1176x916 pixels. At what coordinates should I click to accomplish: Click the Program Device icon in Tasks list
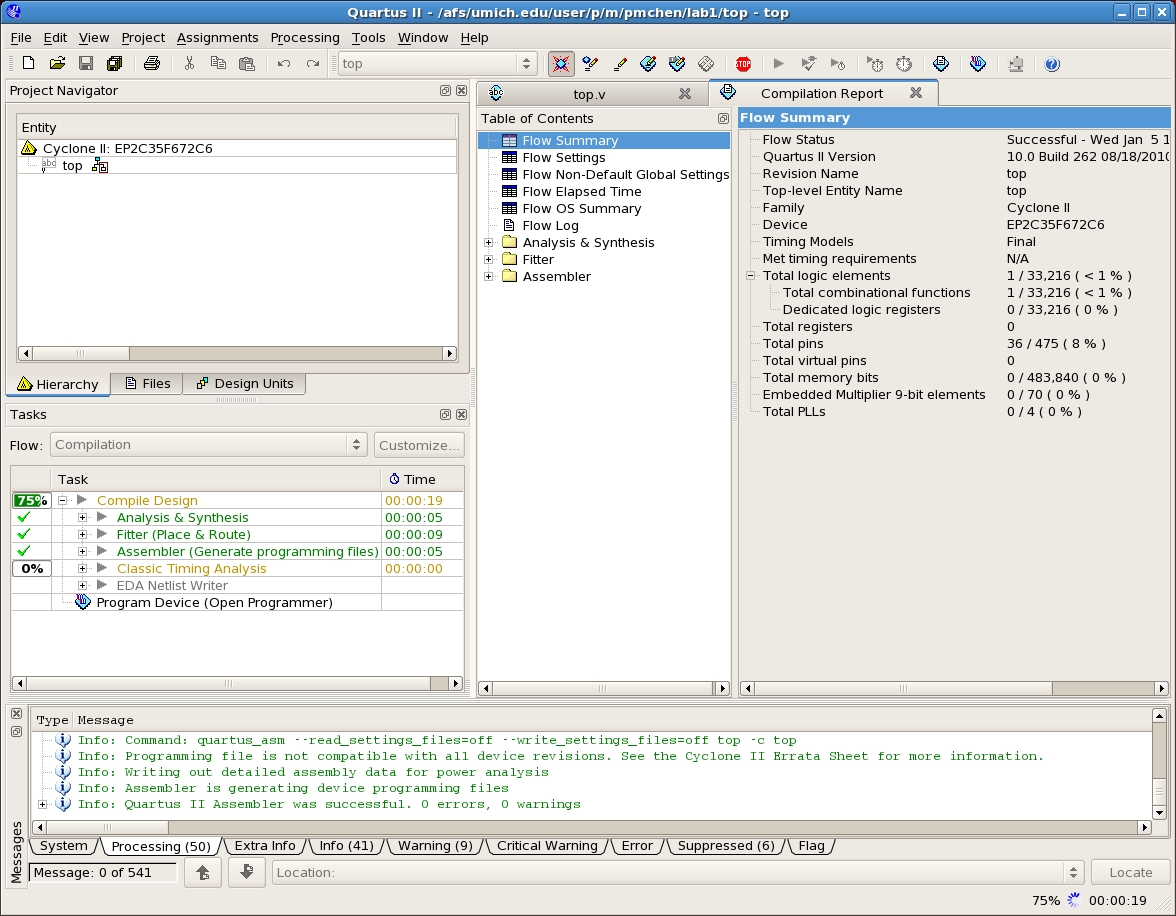point(82,602)
